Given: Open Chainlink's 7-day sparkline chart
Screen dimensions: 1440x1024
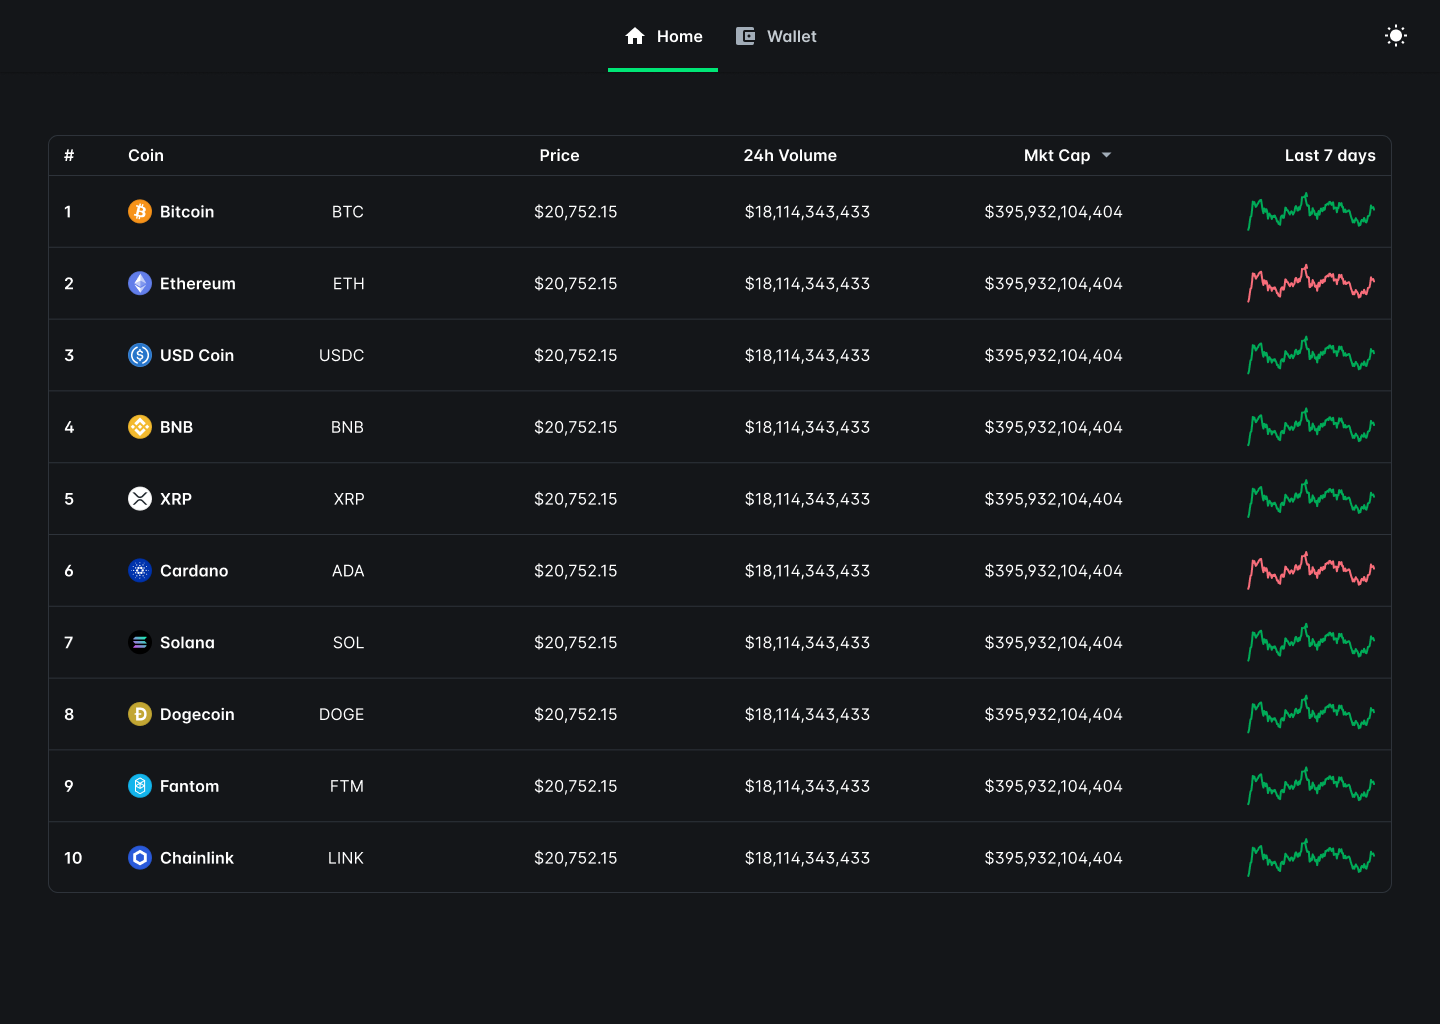Looking at the screenshot, I should point(1311,857).
